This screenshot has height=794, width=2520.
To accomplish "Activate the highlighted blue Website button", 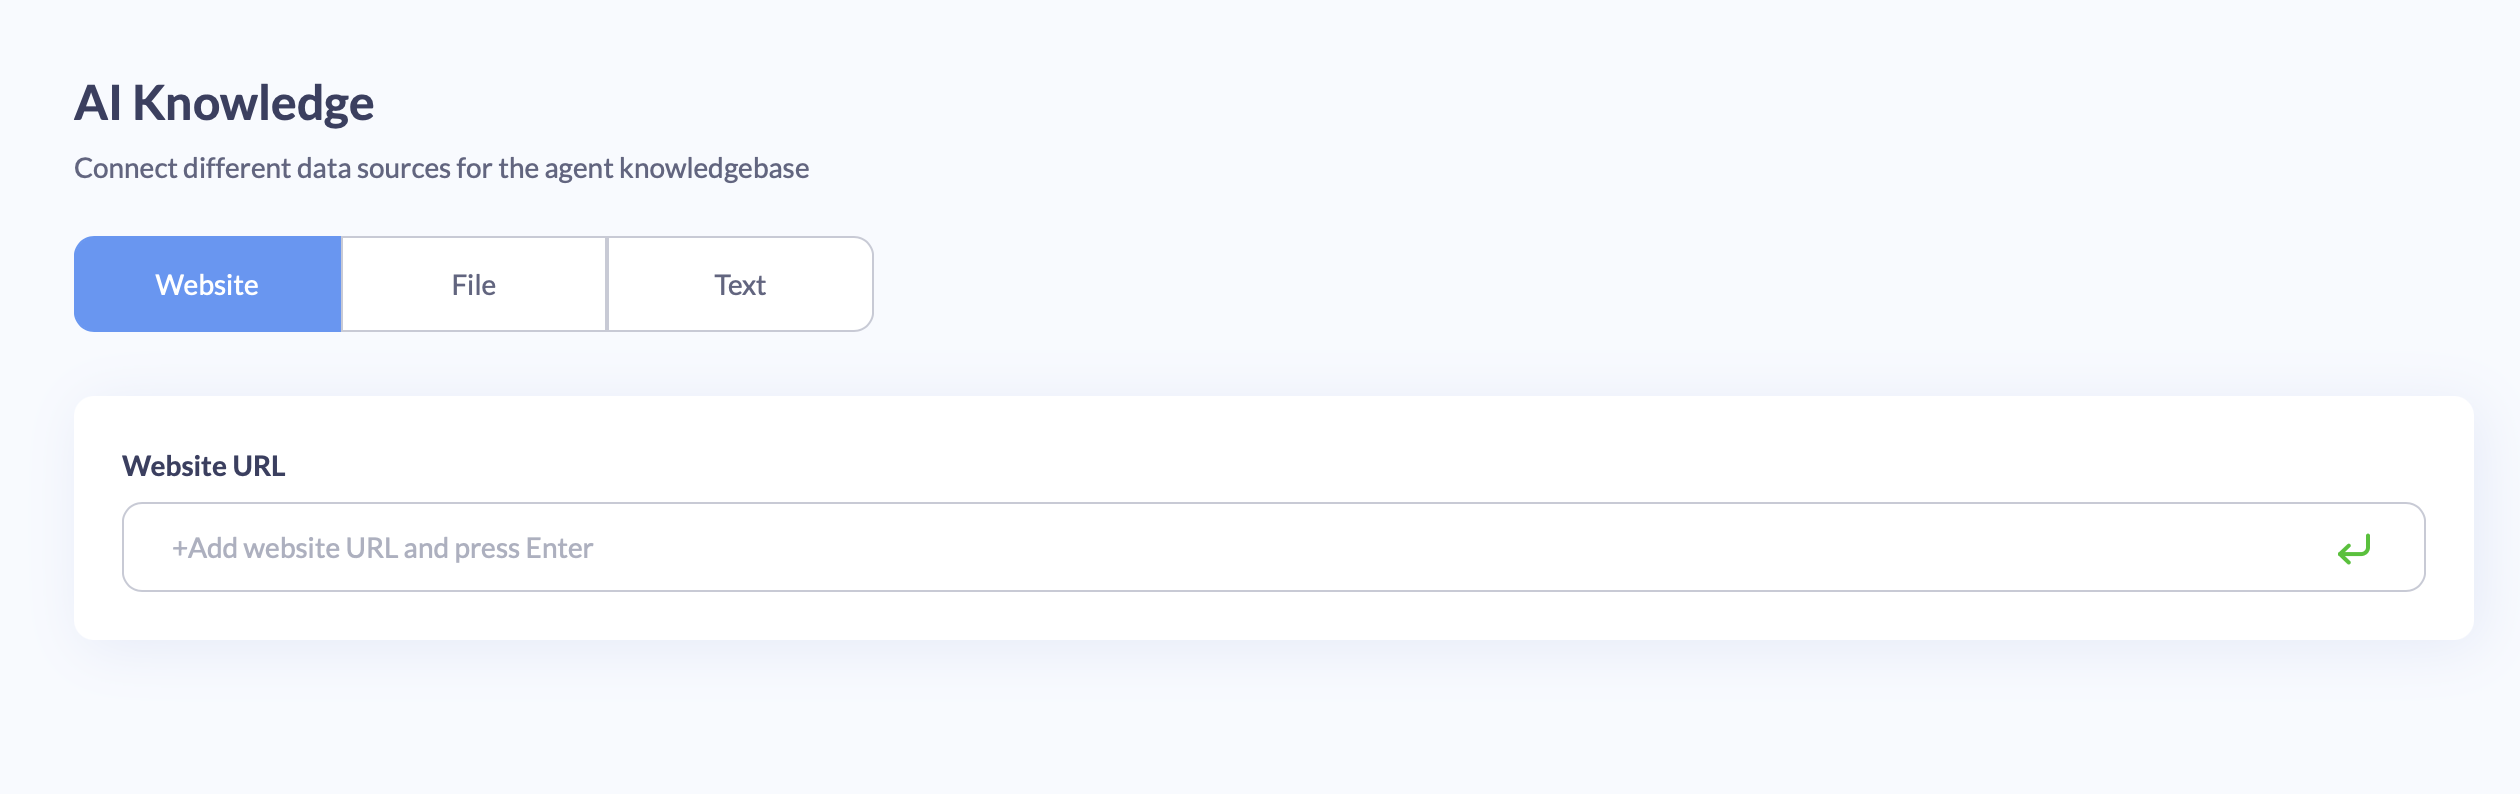I will (208, 284).
